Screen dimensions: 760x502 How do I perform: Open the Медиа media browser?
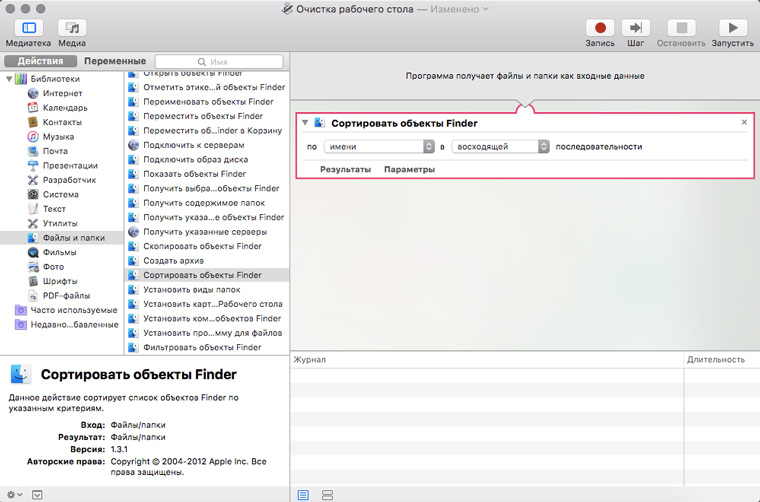72,28
